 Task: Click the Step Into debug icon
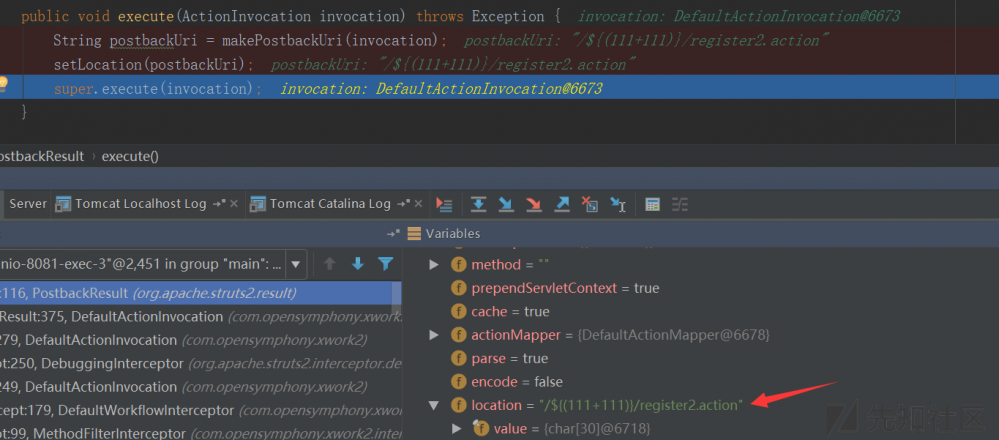(506, 204)
